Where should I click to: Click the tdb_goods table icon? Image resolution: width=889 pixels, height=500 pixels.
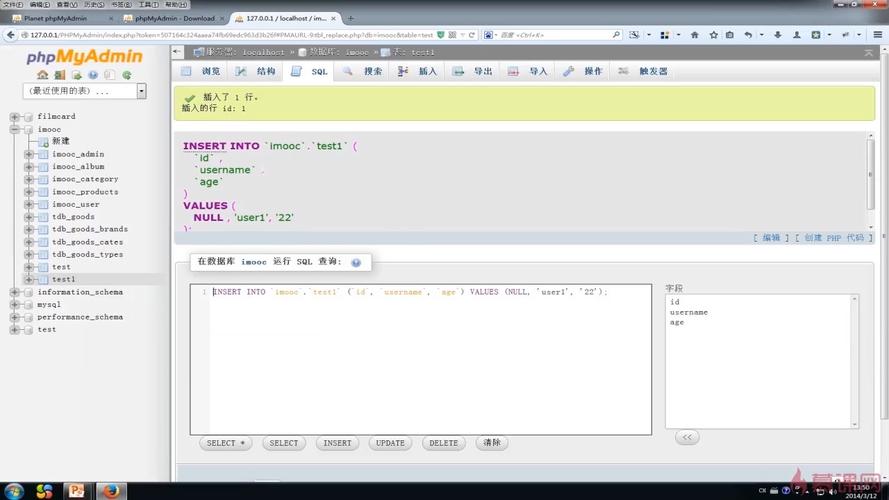(43, 217)
